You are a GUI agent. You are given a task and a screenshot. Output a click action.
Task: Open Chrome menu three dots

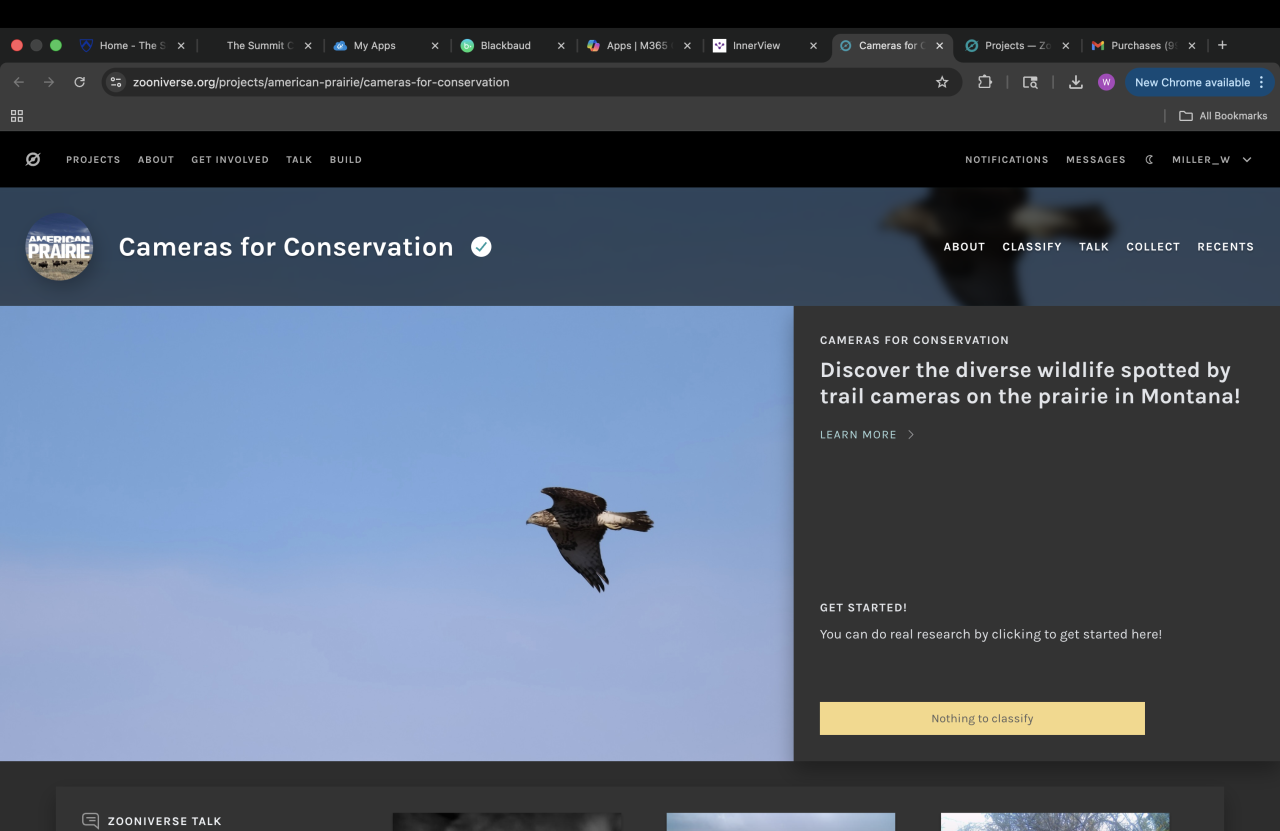(x=1261, y=82)
